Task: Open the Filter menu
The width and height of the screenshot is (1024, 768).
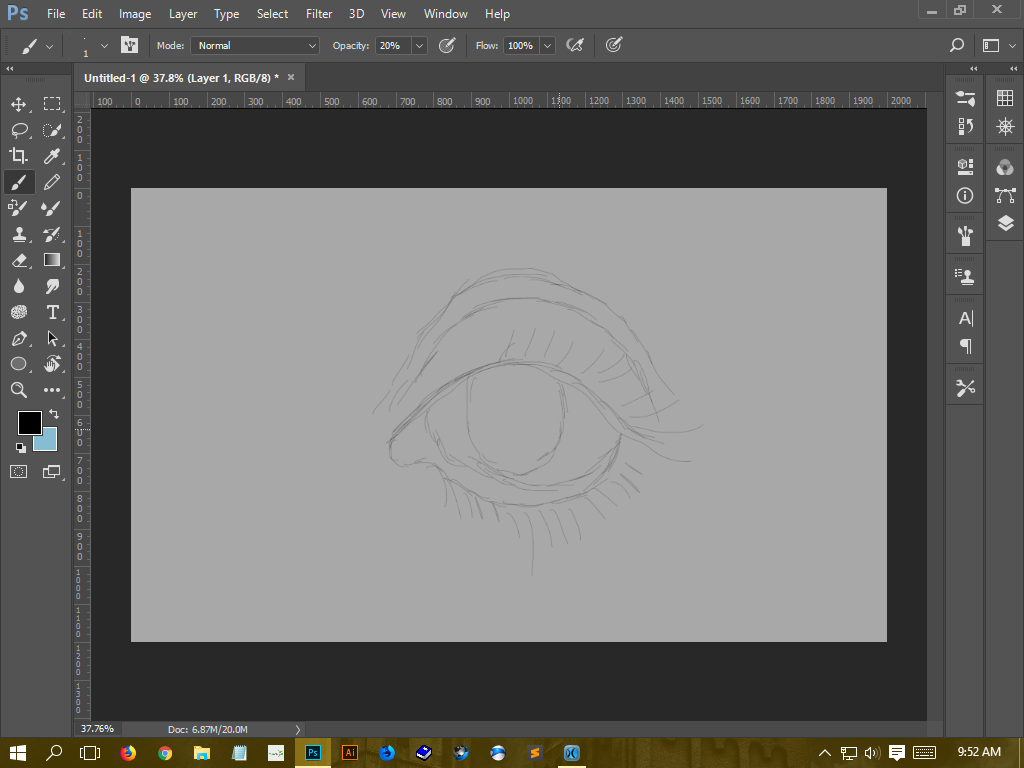Action: 318,13
